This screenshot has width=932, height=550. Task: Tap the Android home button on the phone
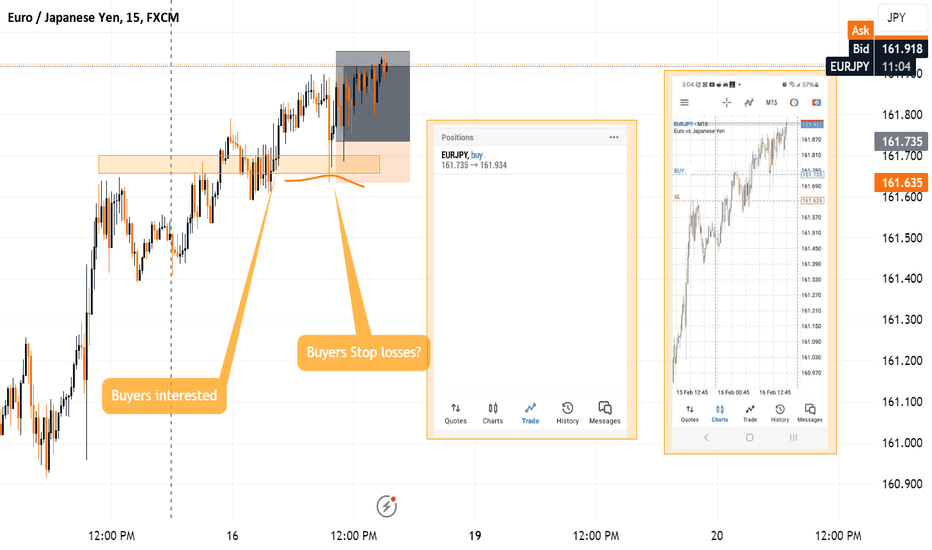click(750, 438)
